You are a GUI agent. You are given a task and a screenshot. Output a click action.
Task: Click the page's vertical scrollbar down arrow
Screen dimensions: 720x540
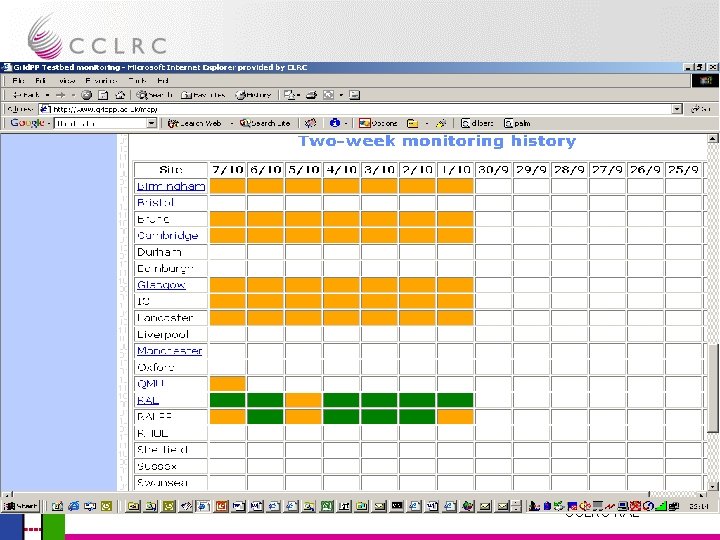pos(712,486)
